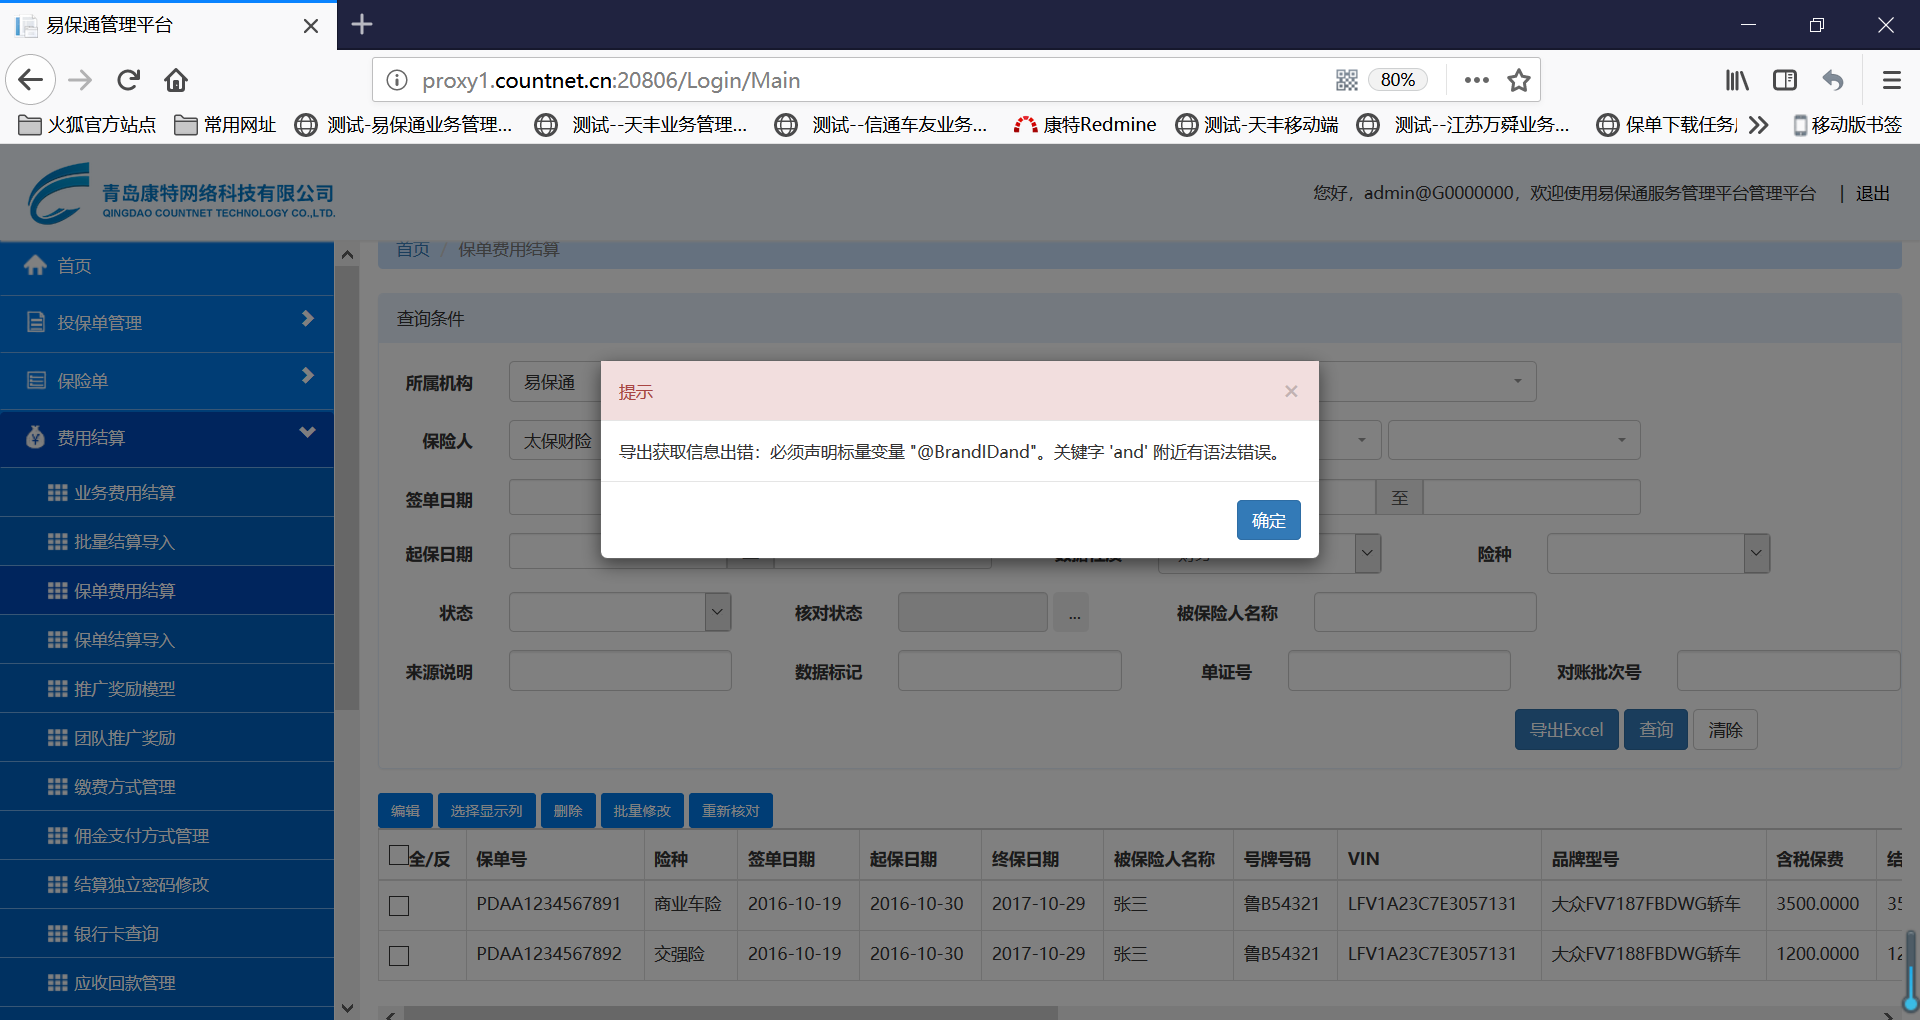
Task: Close the 提示 error dialog with X
Action: [x=1291, y=391]
